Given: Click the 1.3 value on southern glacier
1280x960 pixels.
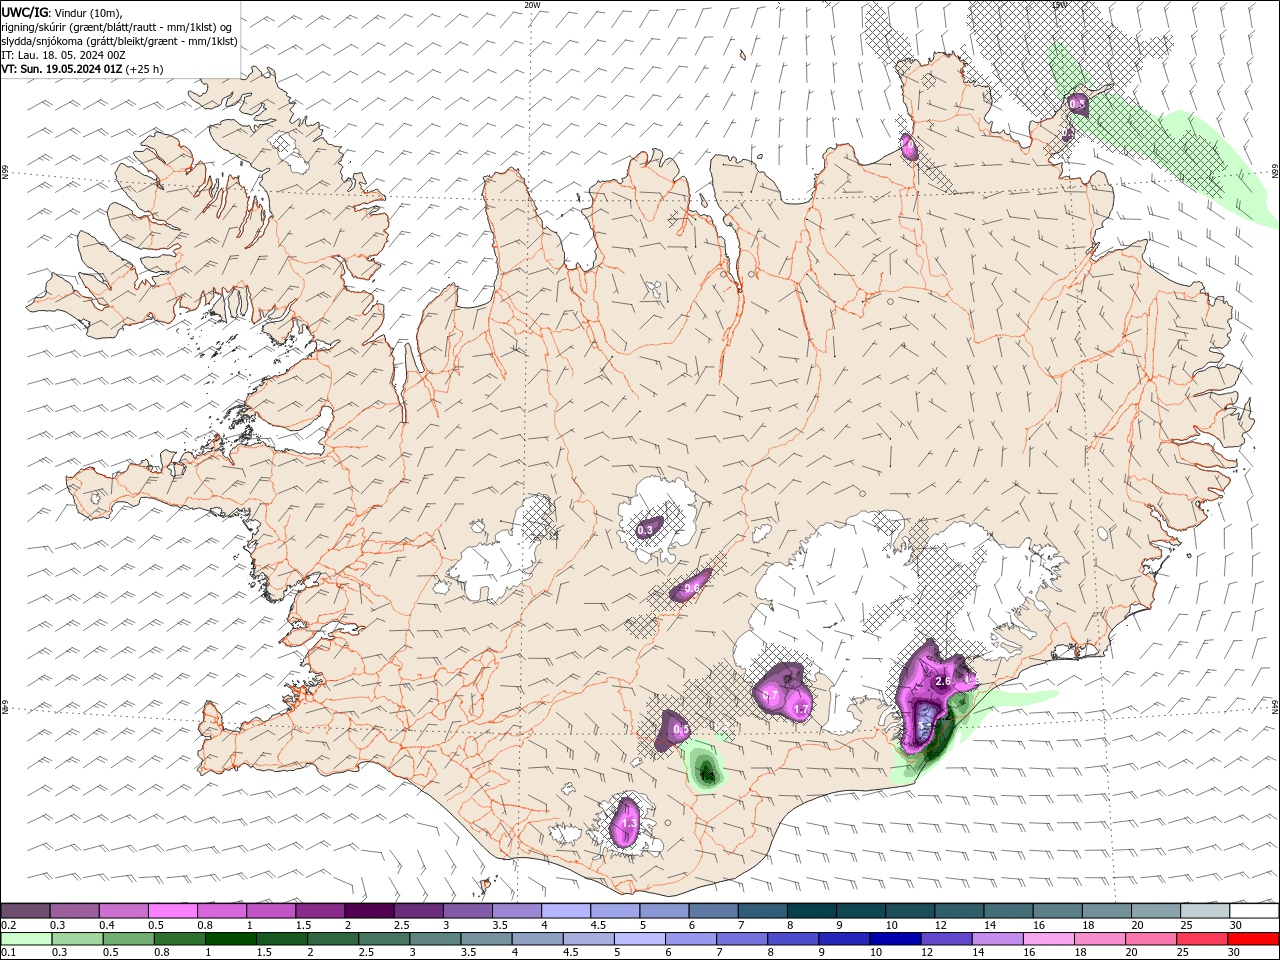Looking at the screenshot, I should click(629, 823).
